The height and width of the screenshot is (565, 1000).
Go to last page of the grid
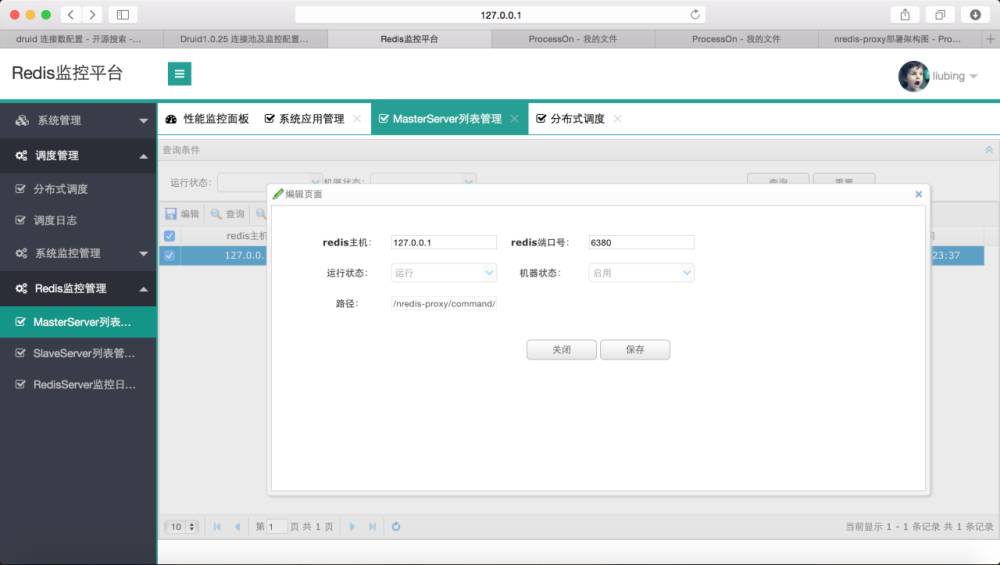coord(372,527)
